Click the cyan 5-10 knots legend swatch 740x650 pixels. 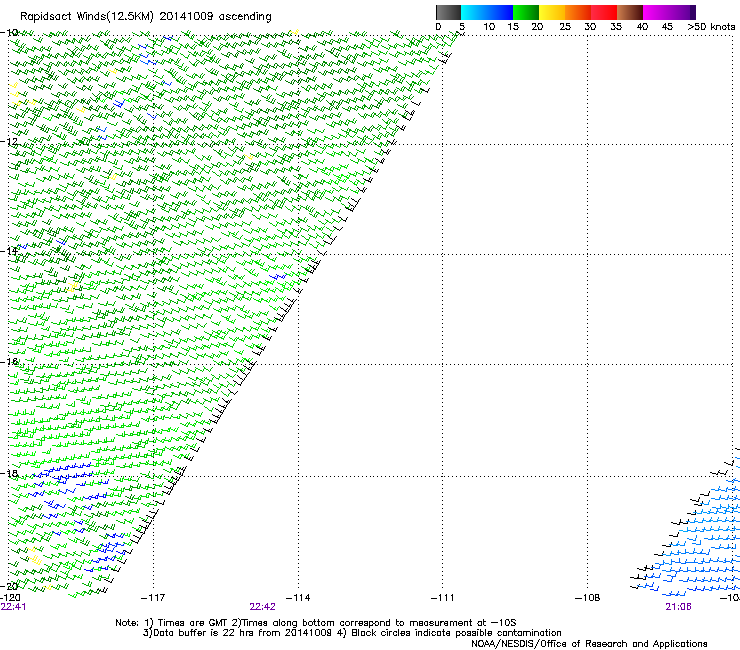pos(474,12)
